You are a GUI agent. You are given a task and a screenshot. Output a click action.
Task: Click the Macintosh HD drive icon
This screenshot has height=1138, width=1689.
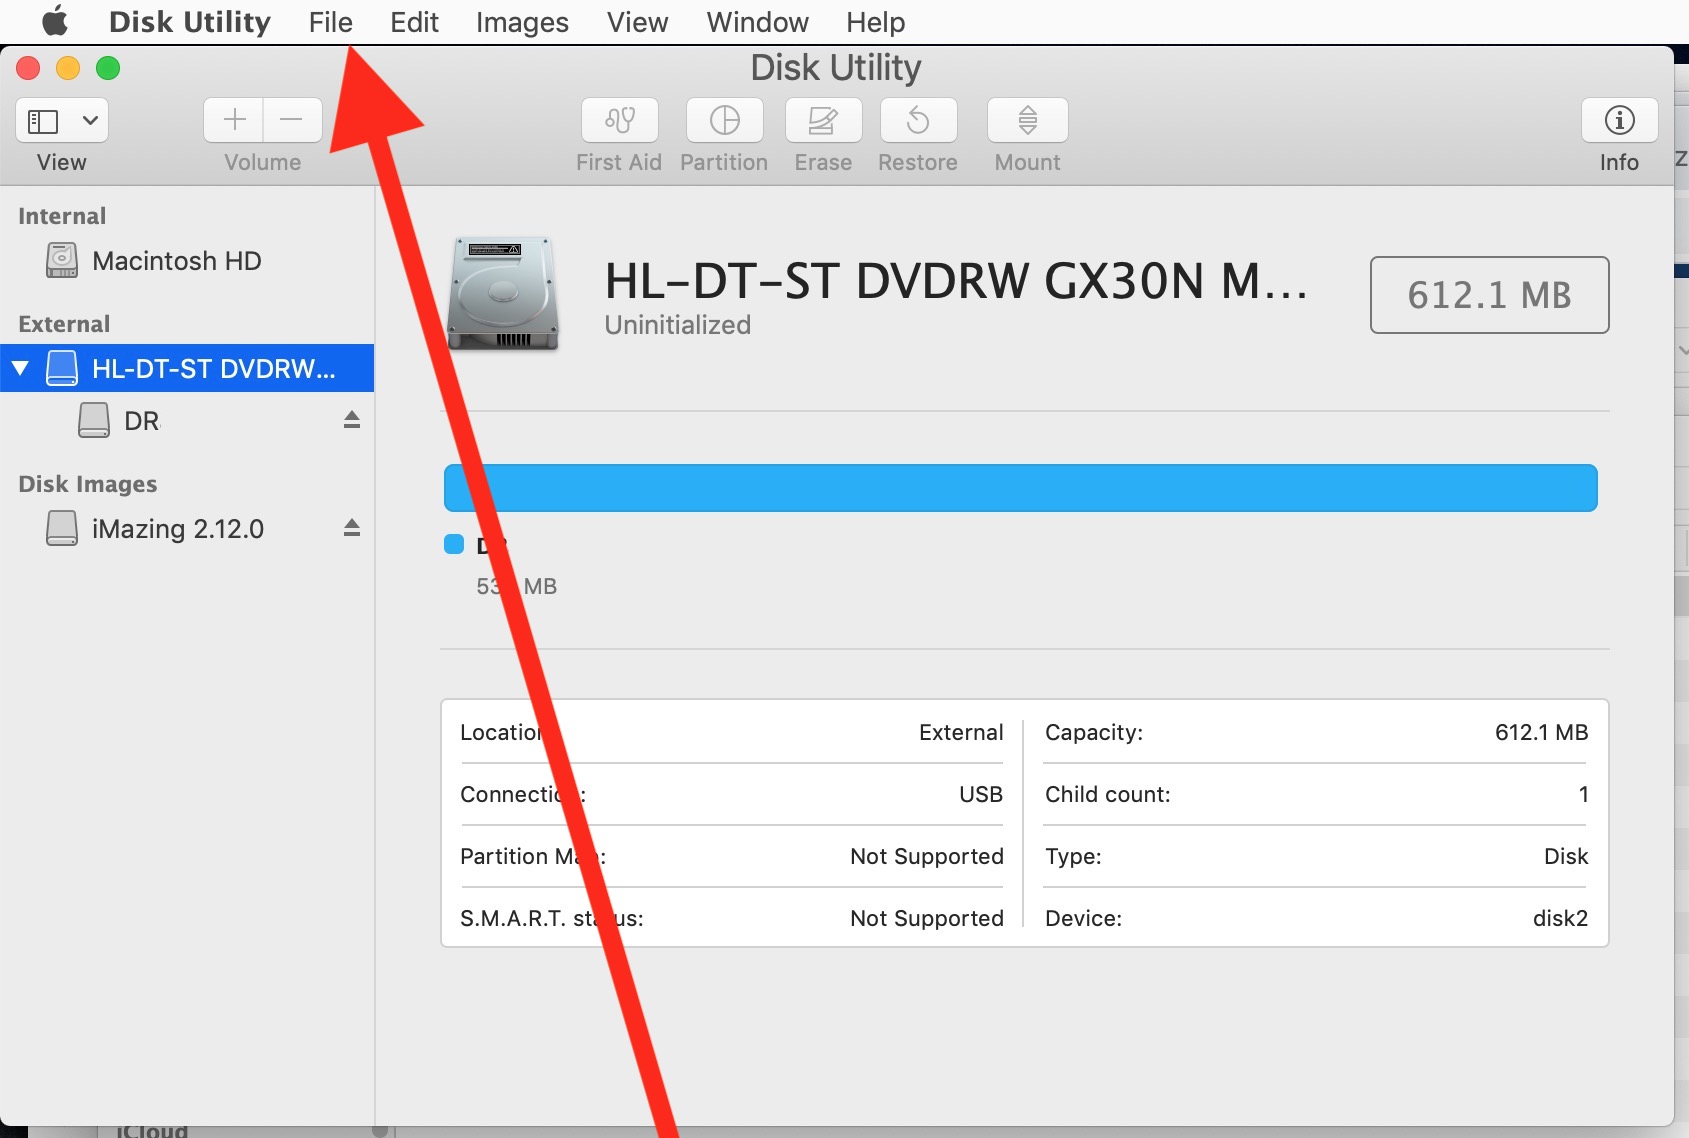pyautogui.click(x=62, y=260)
